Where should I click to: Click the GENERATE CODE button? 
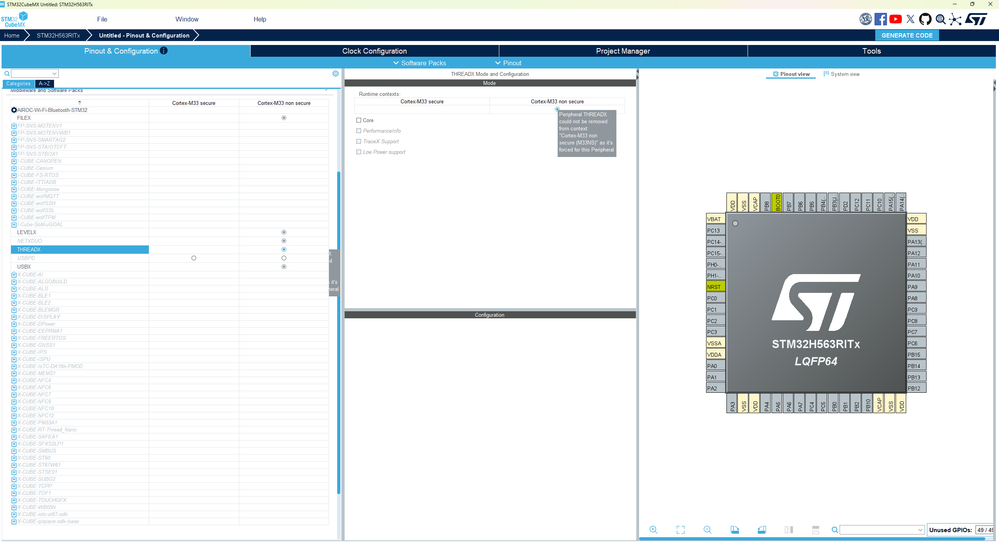pos(907,36)
